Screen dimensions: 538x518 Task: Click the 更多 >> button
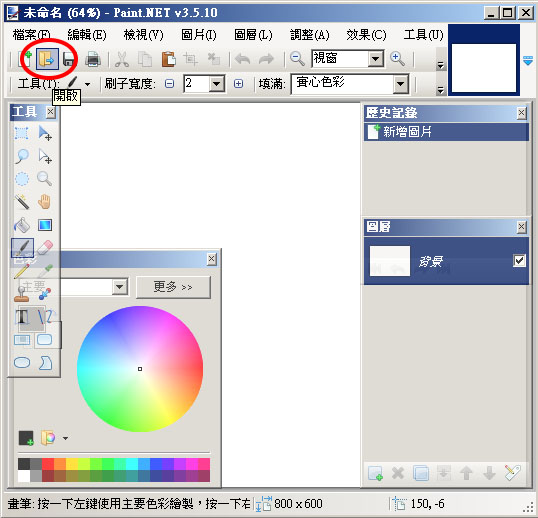[x=173, y=287]
